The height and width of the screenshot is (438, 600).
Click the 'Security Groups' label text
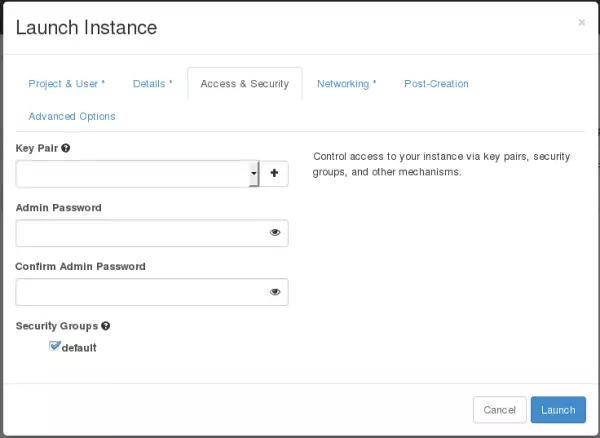coord(57,326)
